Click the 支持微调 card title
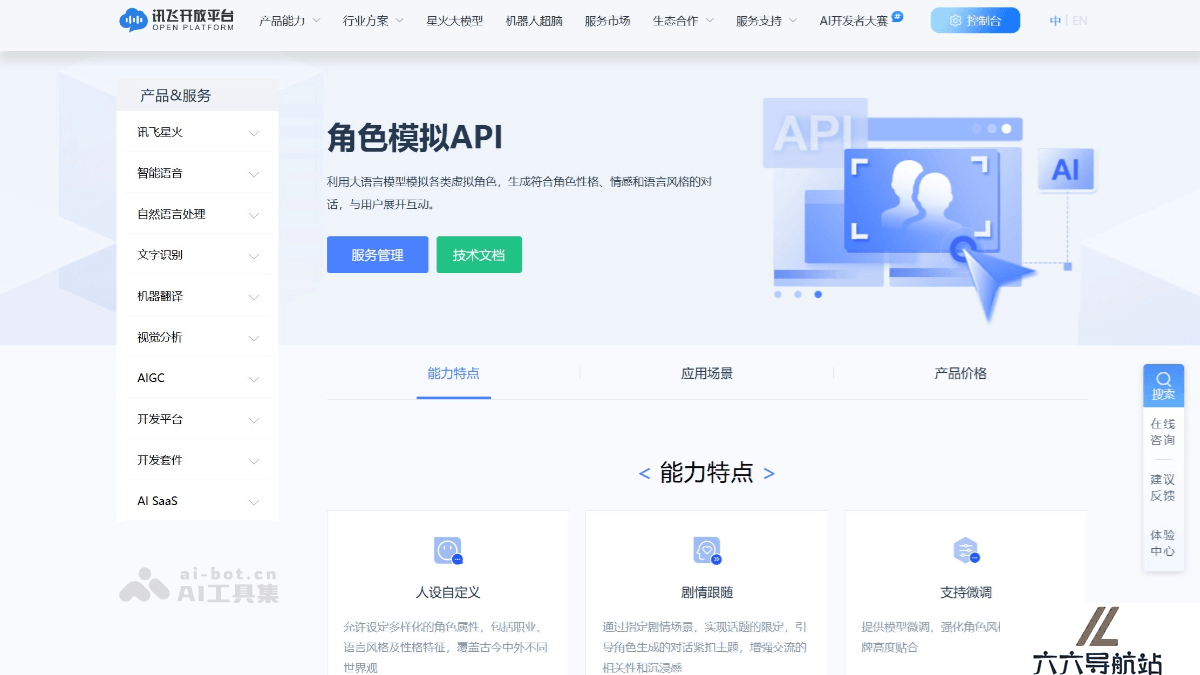Screen dimensions: 1200x675 [x=966, y=592]
